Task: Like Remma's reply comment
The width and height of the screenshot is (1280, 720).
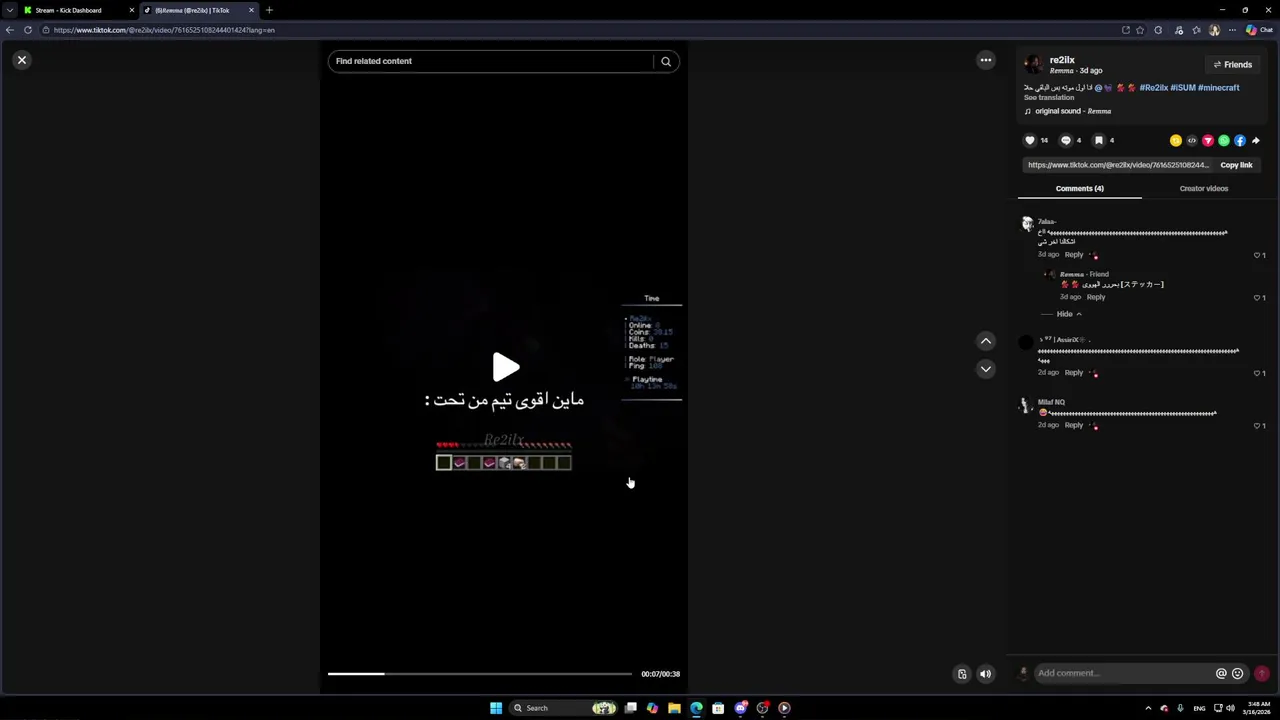Action: click(x=1257, y=298)
